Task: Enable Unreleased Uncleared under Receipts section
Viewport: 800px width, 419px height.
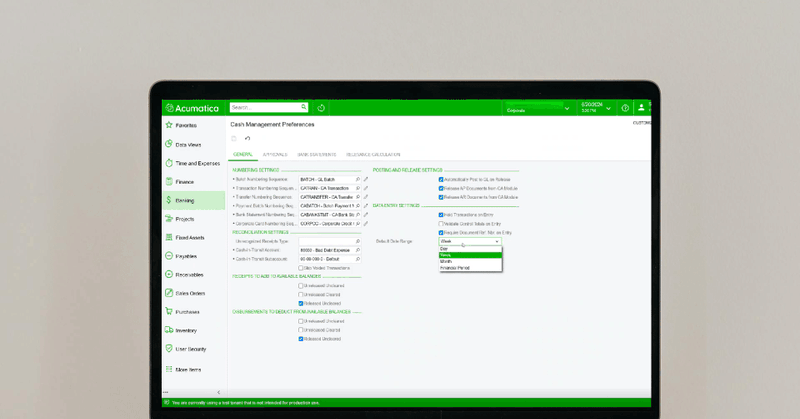Action: tap(301, 286)
